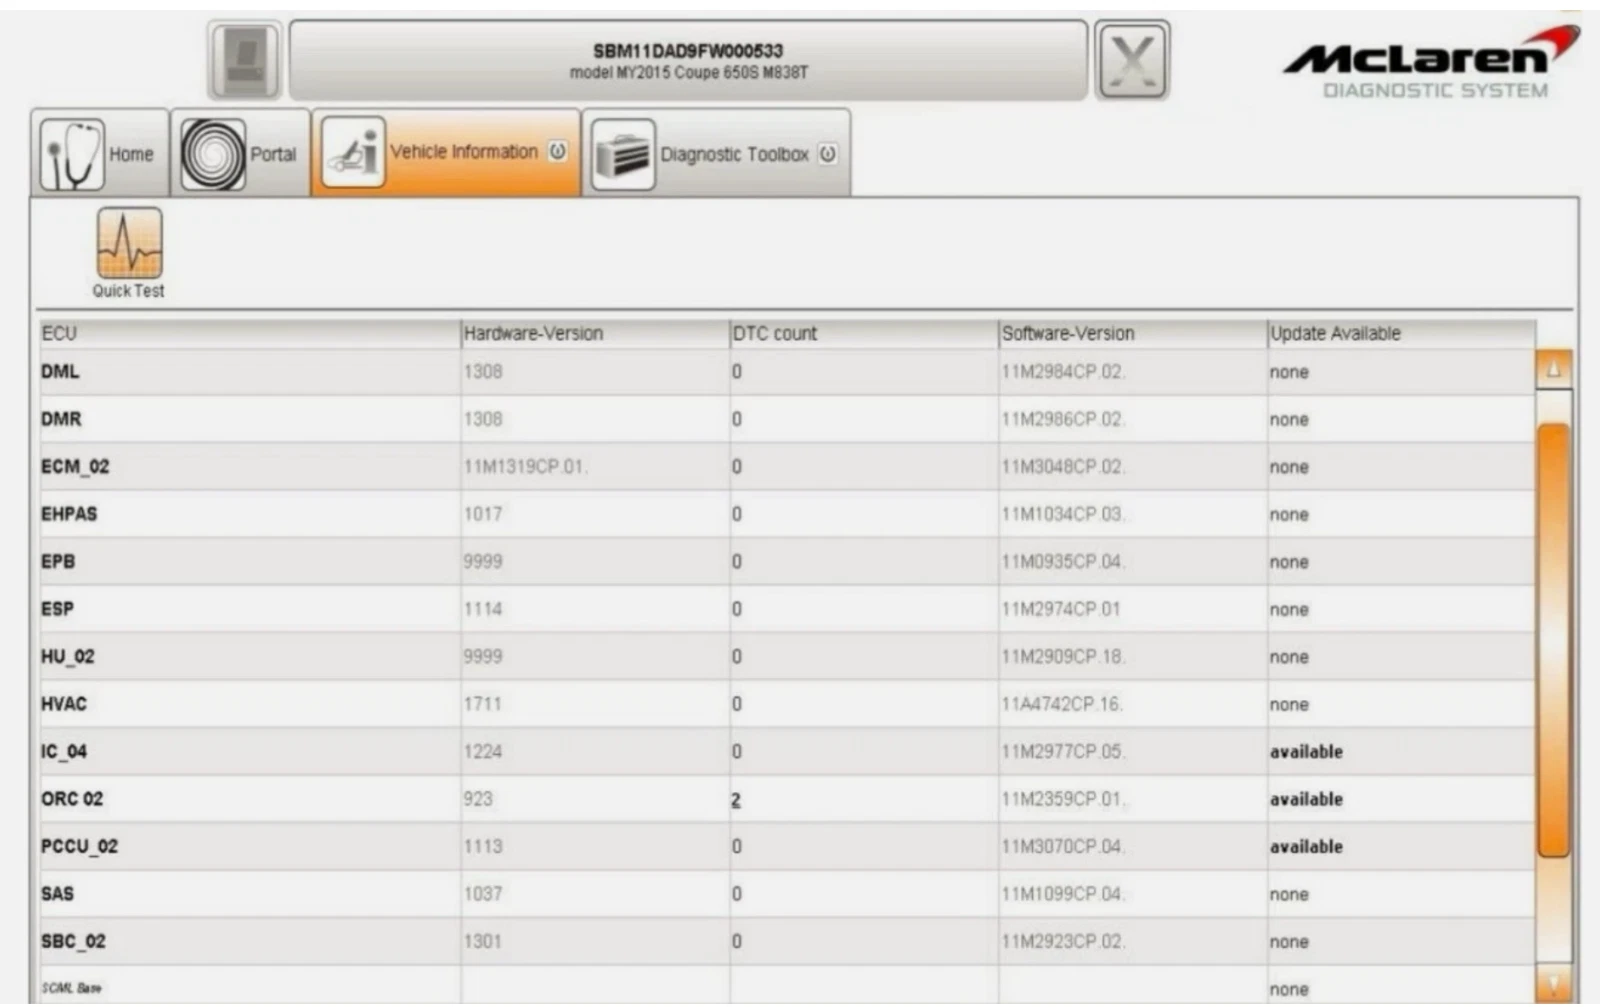Sort by Update Available column header
1600x1007 pixels.
click(x=1401, y=333)
